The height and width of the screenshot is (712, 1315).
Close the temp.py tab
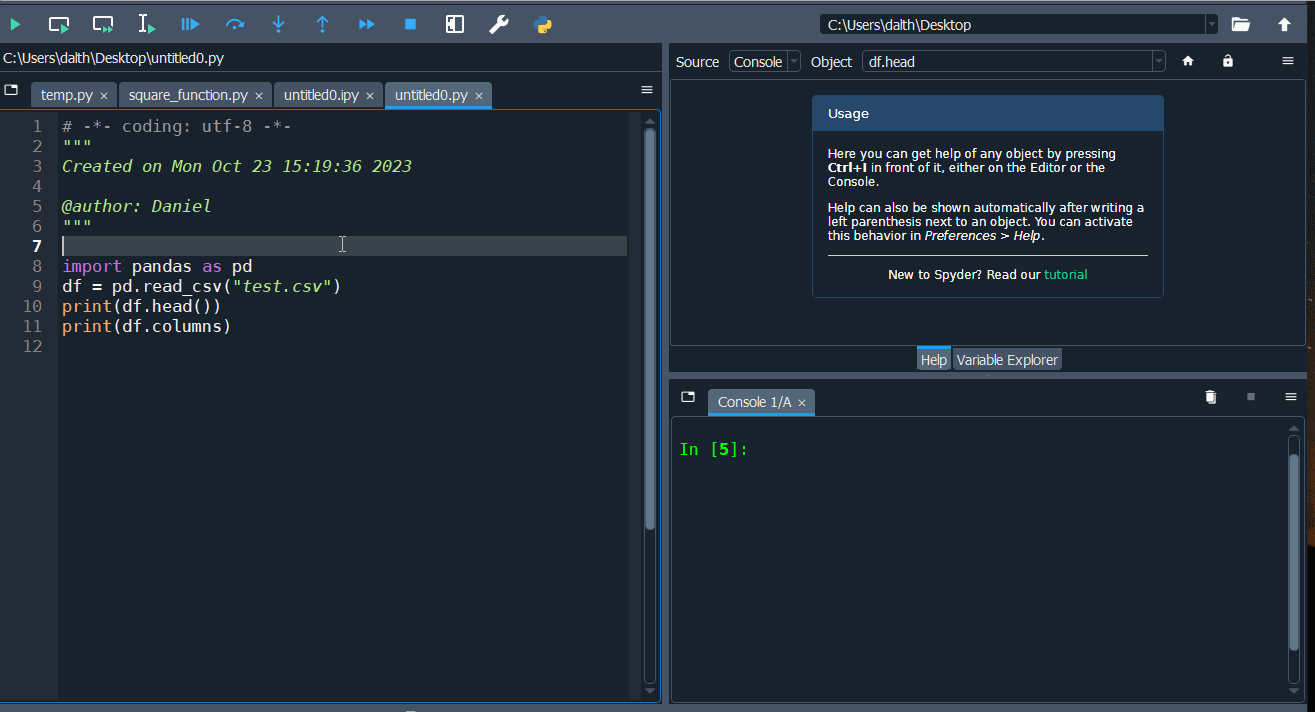pos(104,96)
